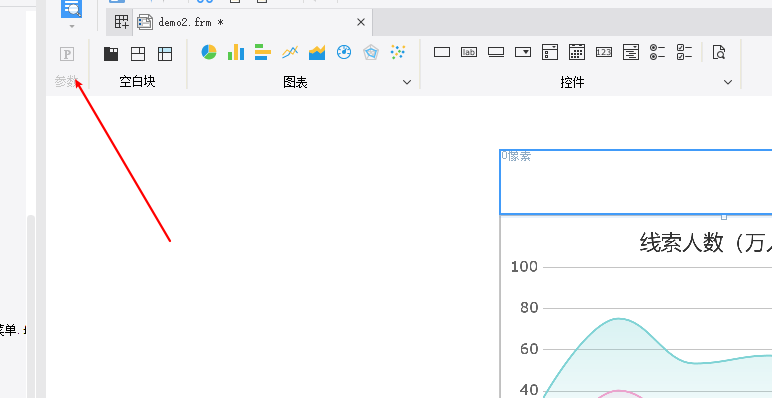Insert a horizontal bar chart
Image resolution: width=772 pixels, height=398 pixels.
coord(263,52)
